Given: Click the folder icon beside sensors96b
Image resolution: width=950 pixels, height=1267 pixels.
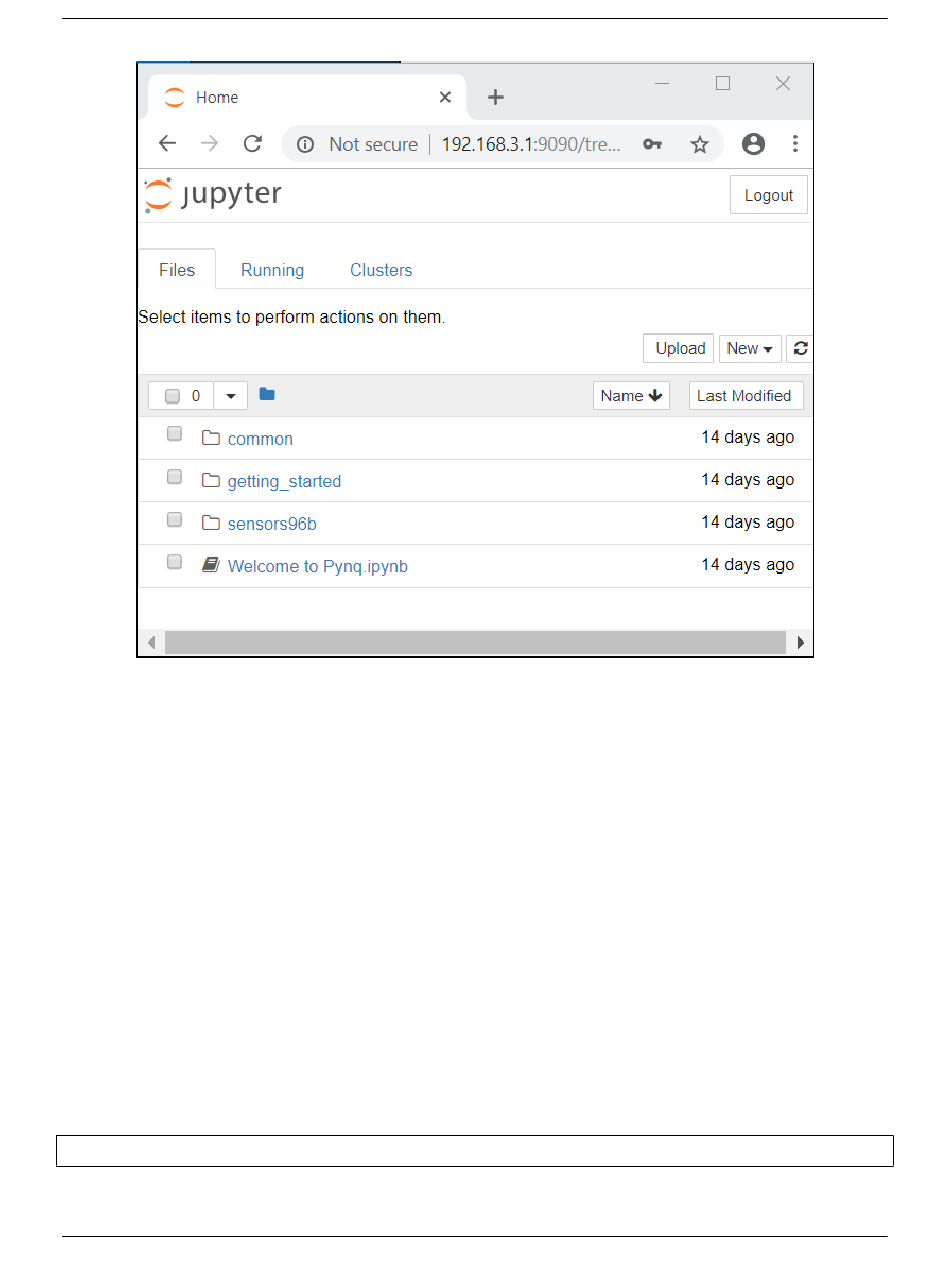Looking at the screenshot, I should pyautogui.click(x=210, y=523).
